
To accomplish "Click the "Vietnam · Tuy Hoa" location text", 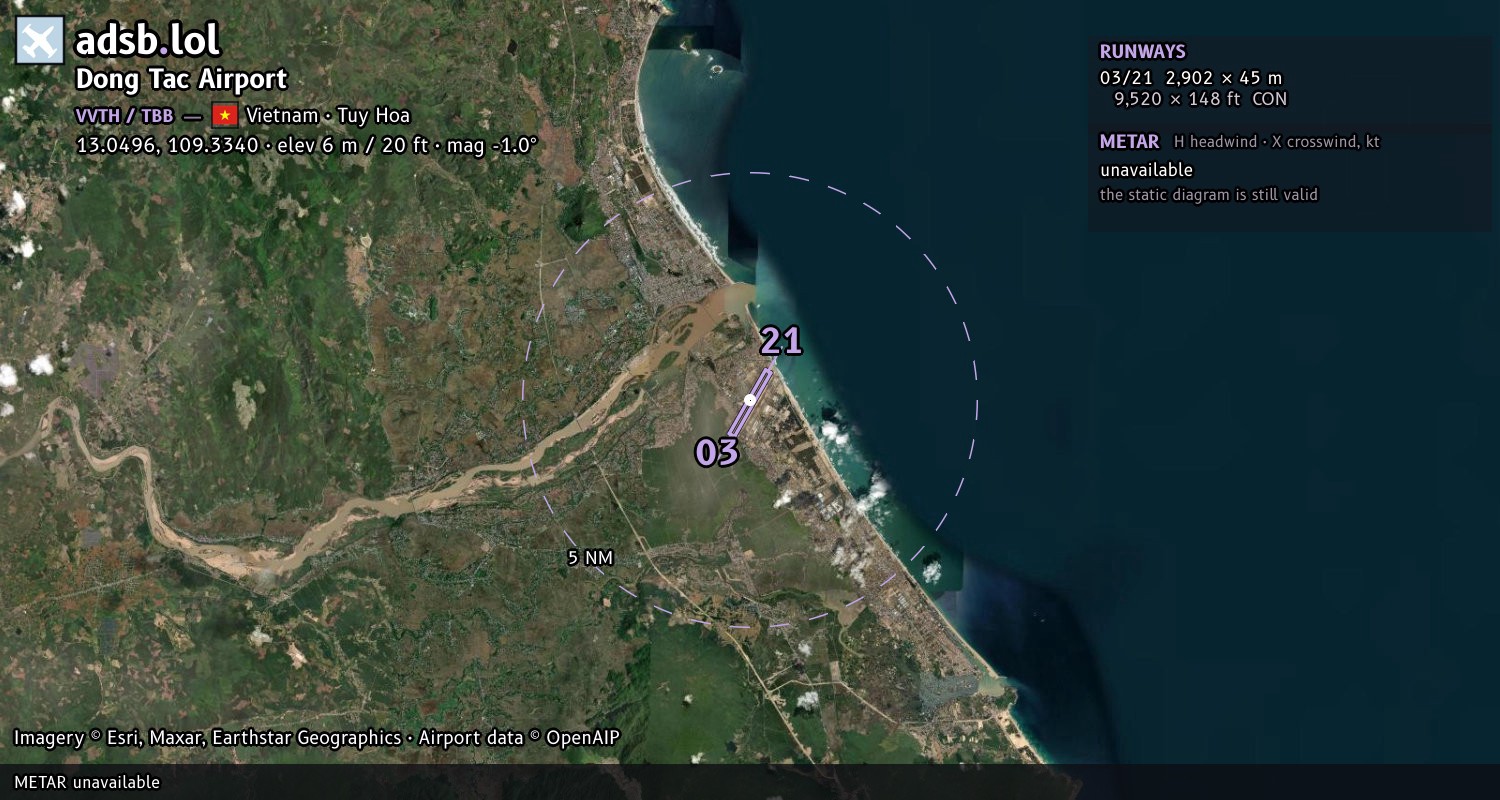I will (x=328, y=115).
